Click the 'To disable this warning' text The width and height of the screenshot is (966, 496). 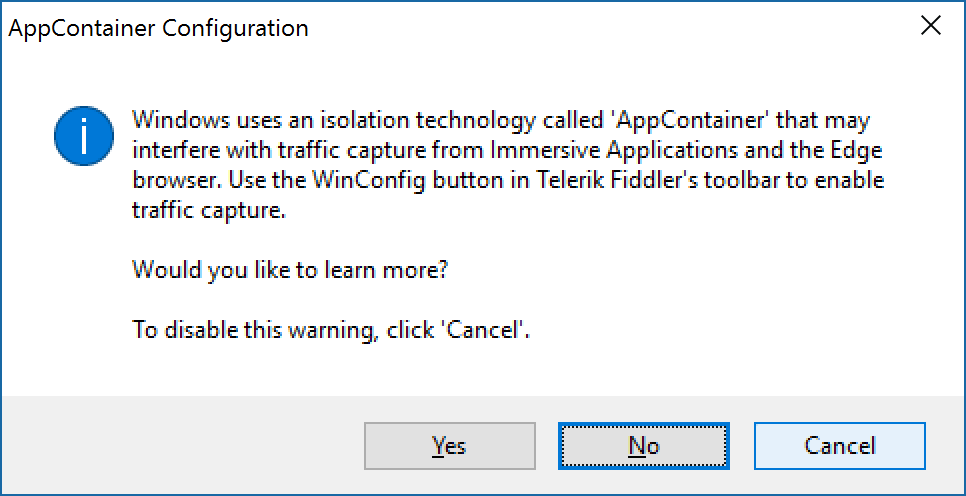[330, 329]
